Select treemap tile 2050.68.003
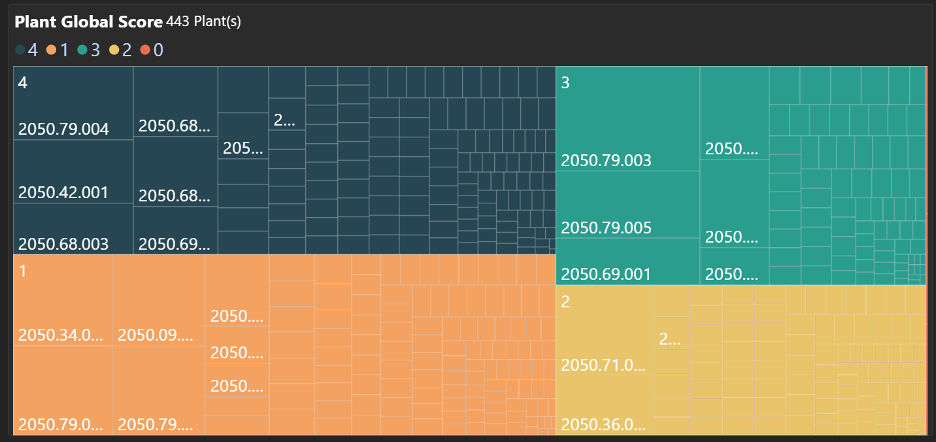This screenshot has width=936, height=442. [73, 229]
